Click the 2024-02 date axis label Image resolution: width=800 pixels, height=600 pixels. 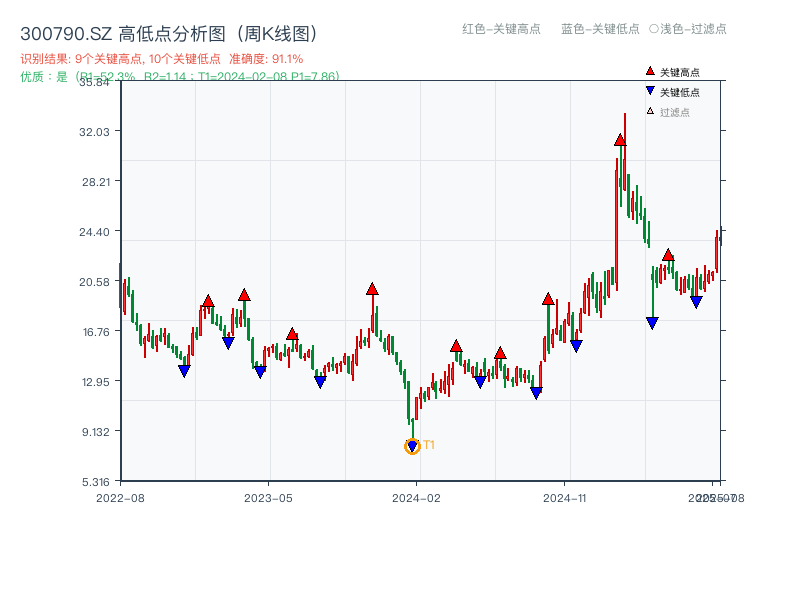(416, 498)
